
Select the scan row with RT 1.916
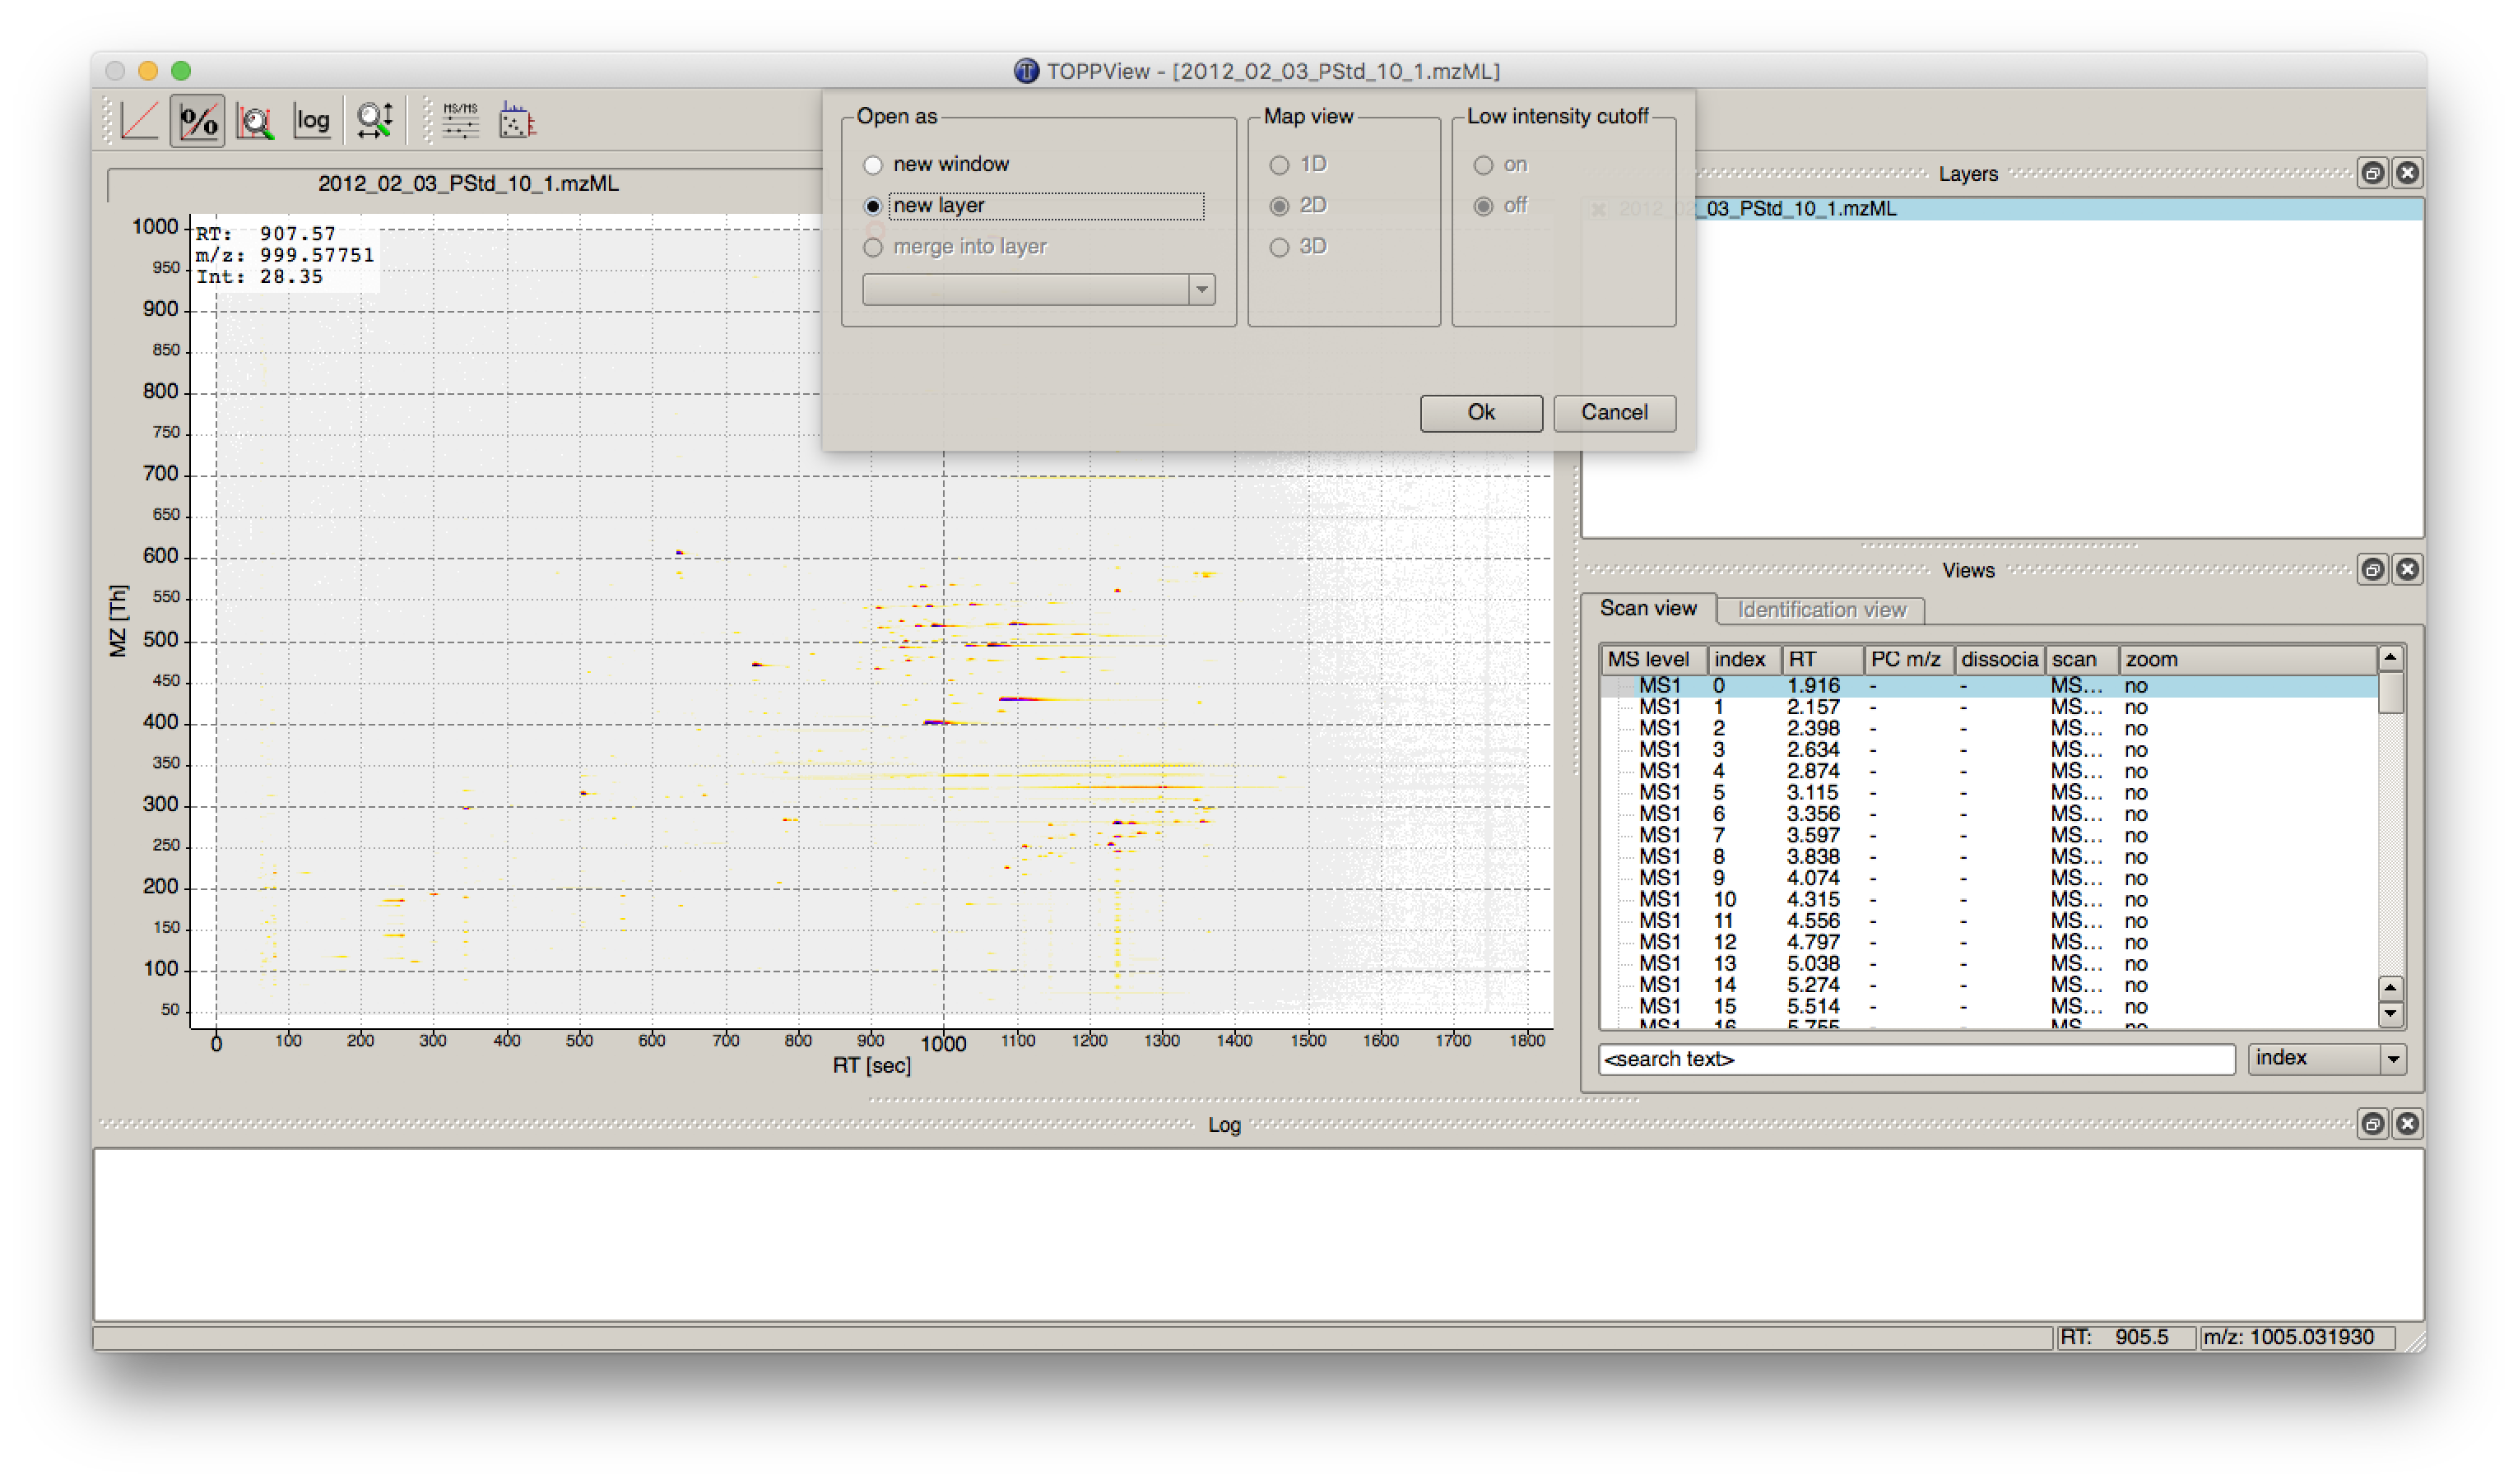[1989, 686]
